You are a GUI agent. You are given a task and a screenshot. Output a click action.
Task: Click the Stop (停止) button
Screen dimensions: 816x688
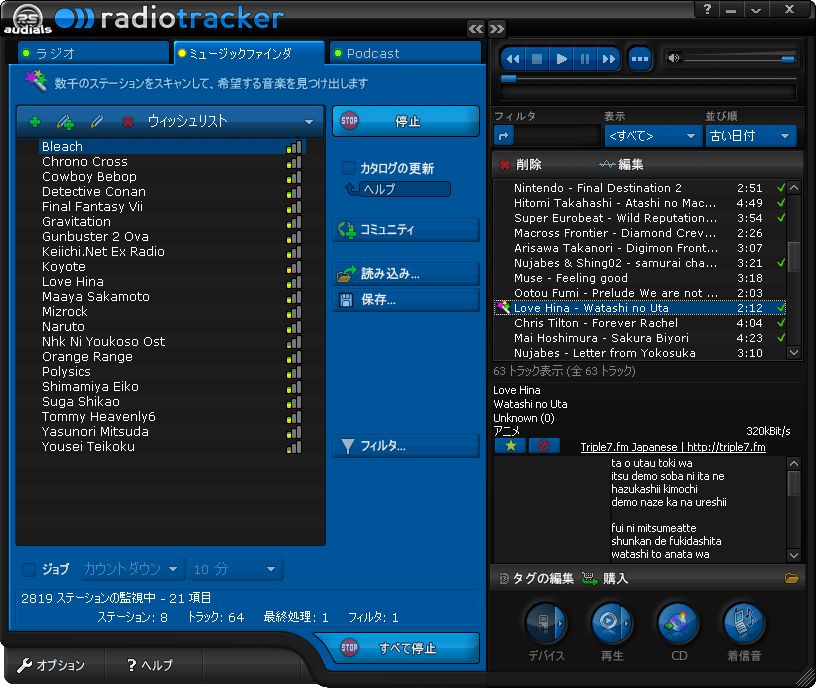[x=405, y=121]
